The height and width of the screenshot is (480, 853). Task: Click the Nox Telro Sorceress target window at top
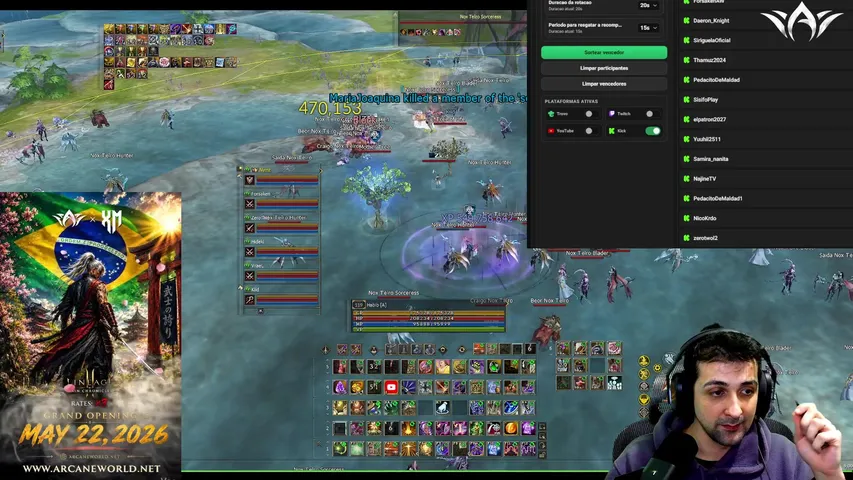(x=462, y=25)
